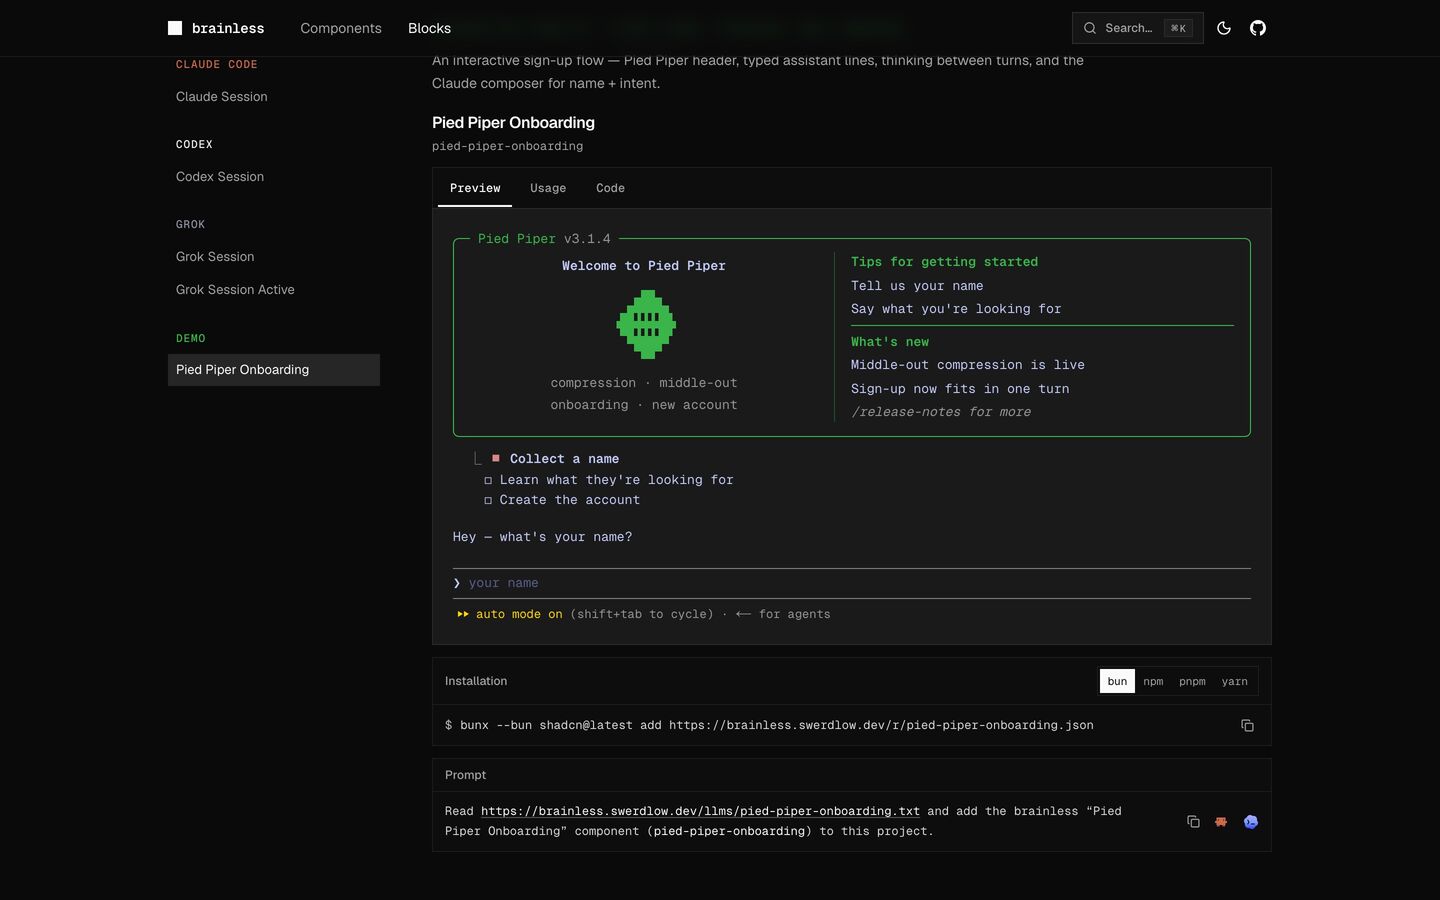The image size is (1440, 900).
Task: Click the brainless site name
Action: coord(228,28)
